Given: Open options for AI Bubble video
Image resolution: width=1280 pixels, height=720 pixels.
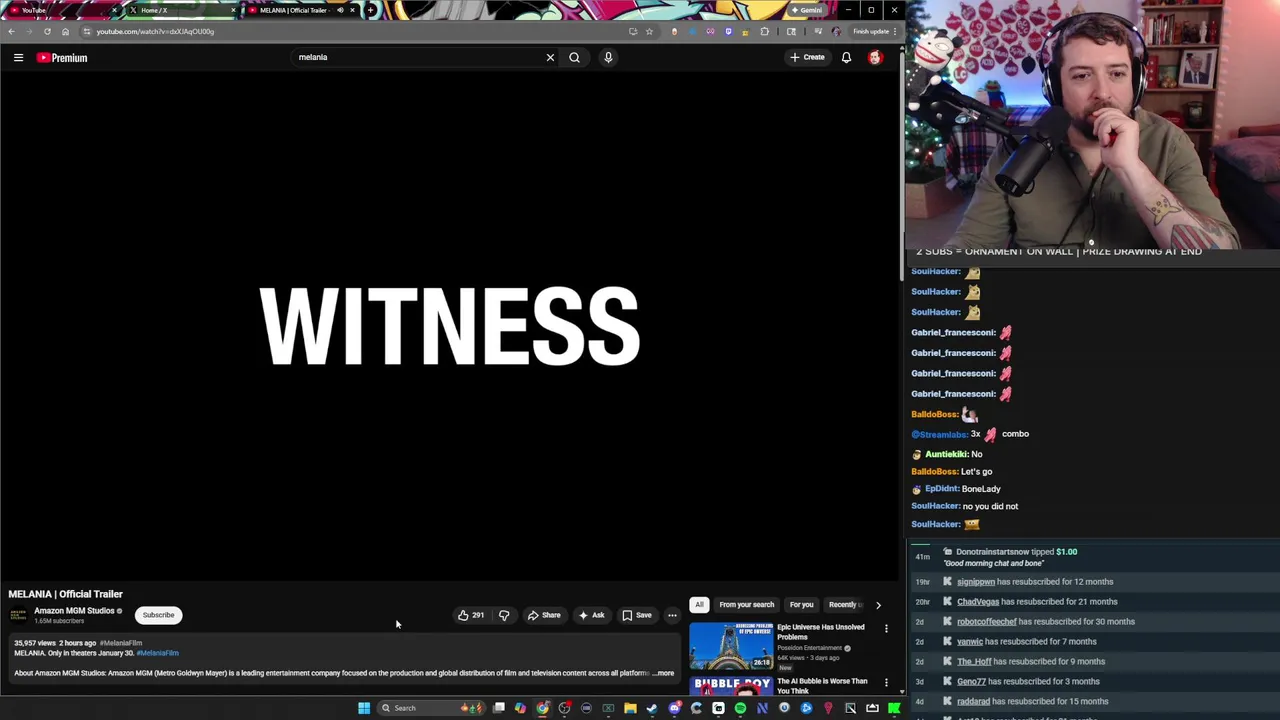Looking at the screenshot, I should click(x=886, y=683).
